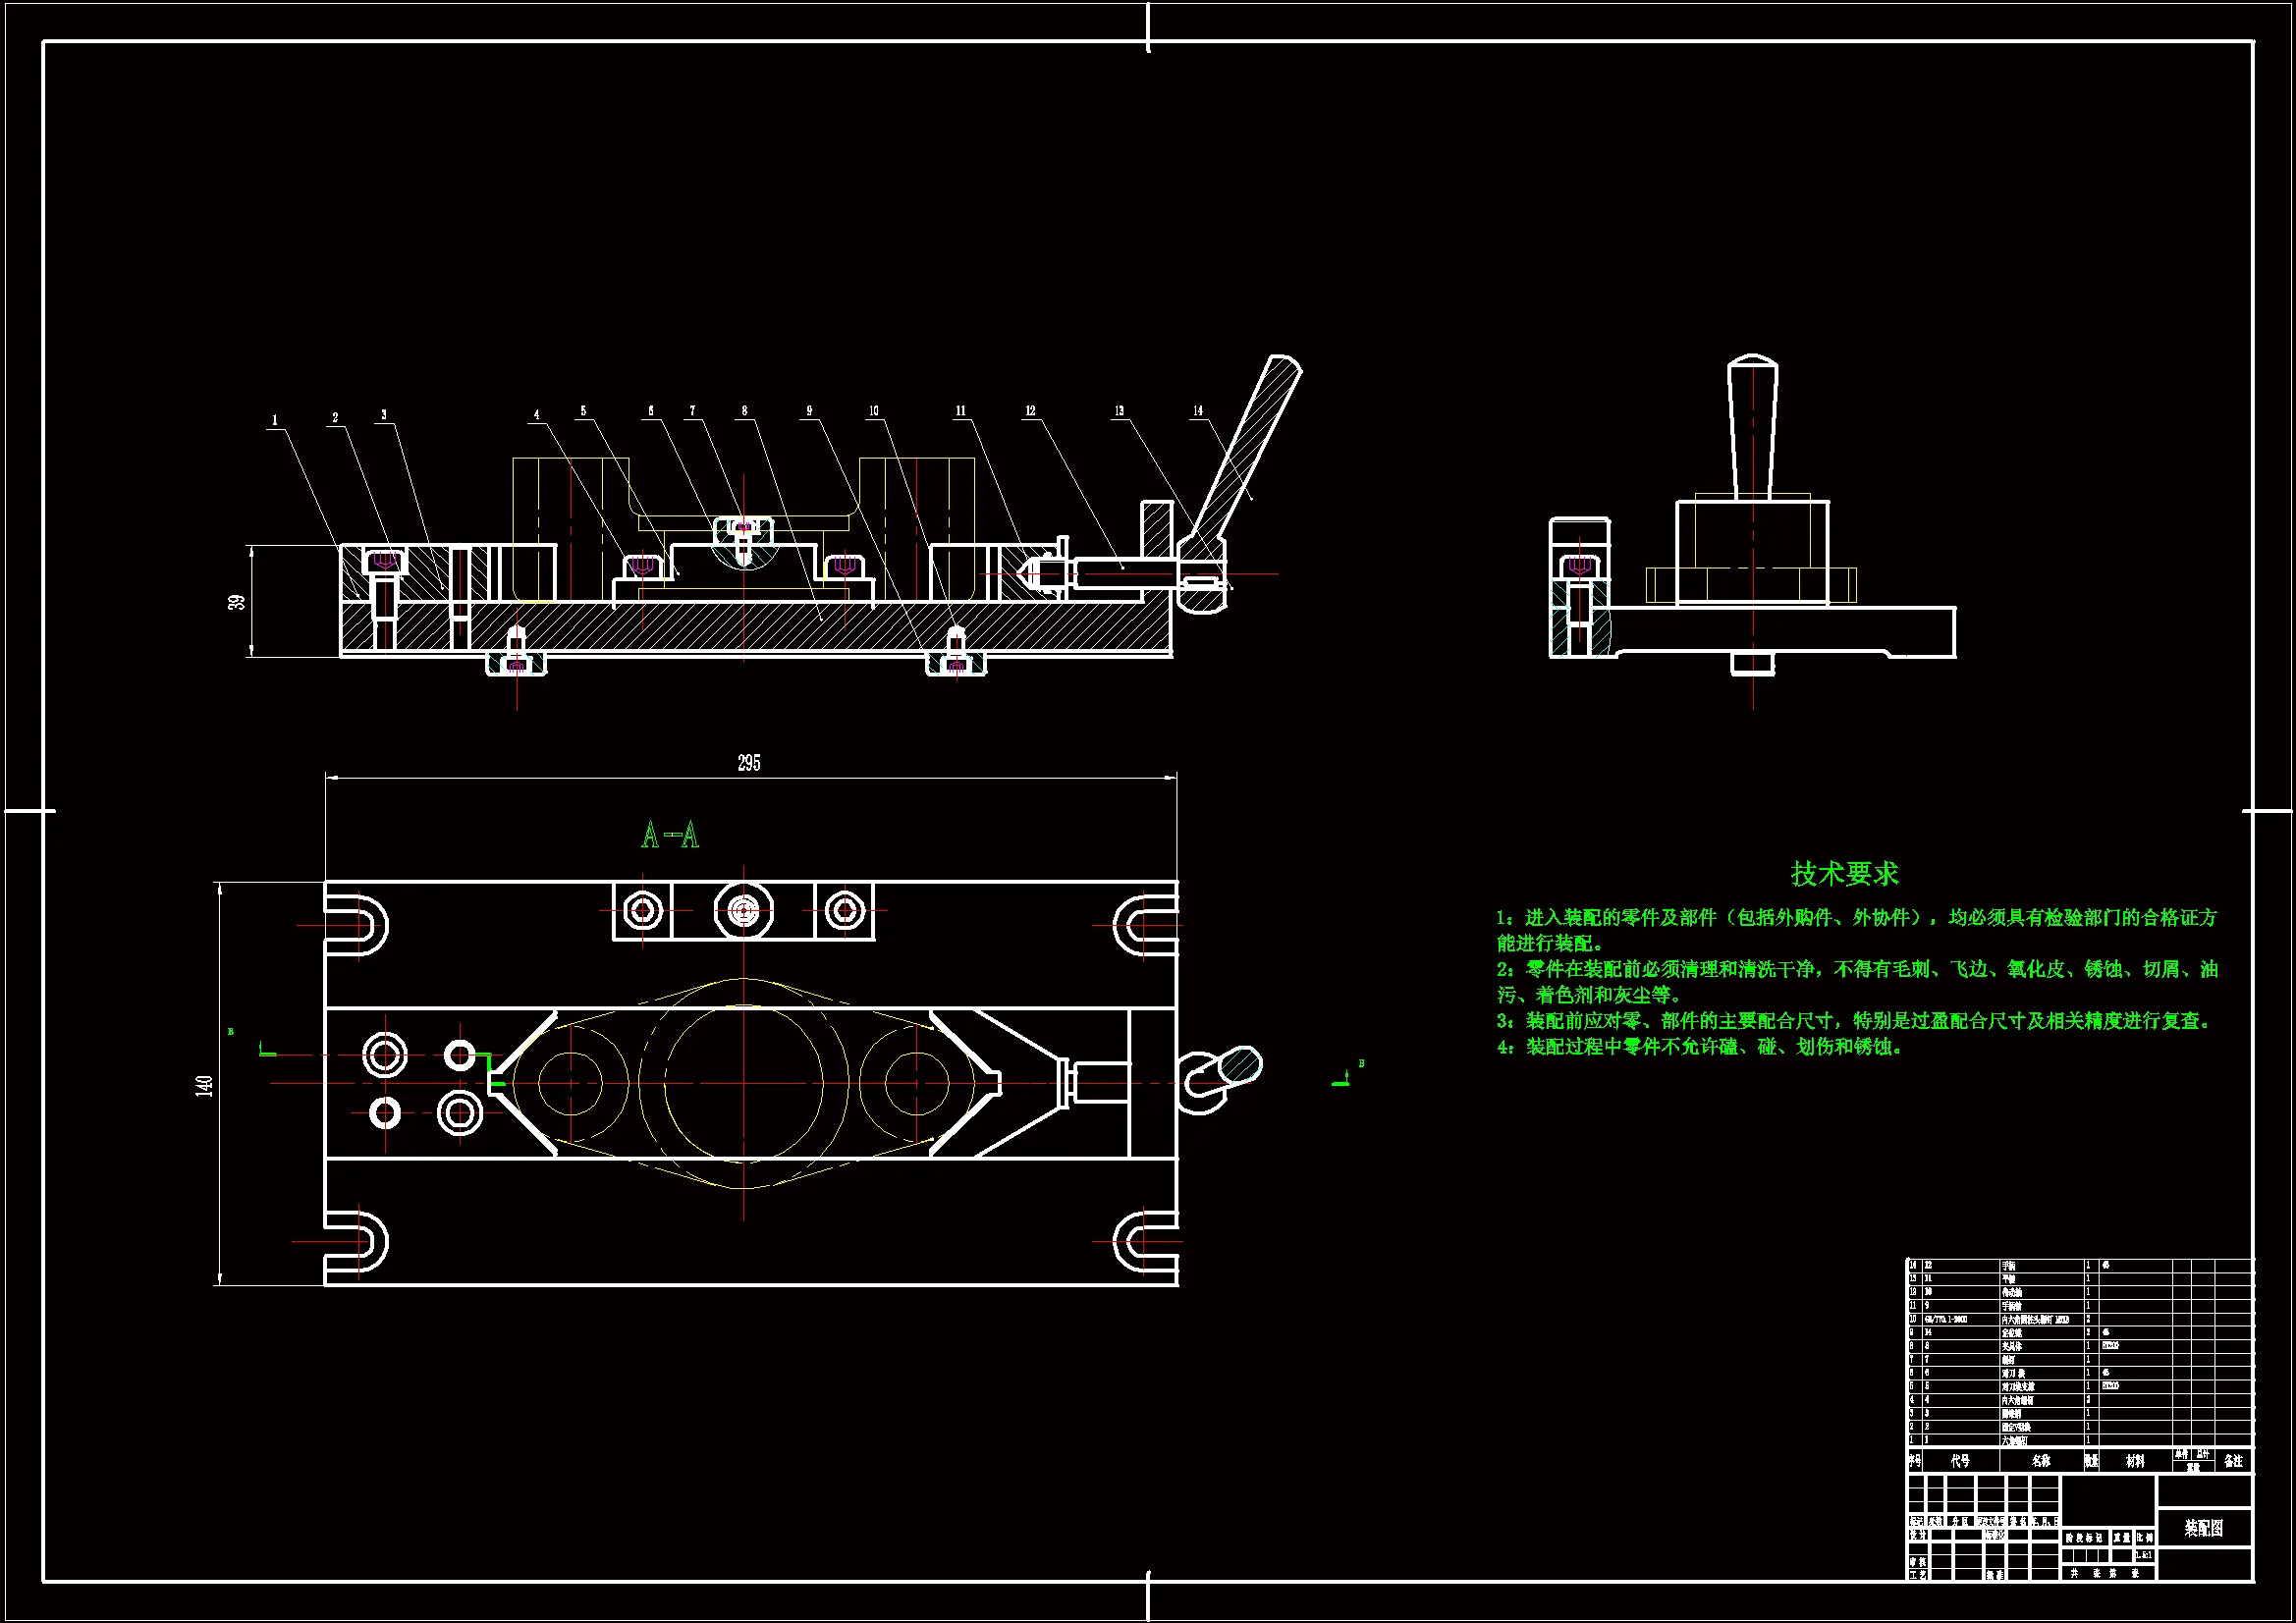Click the 技术要求 heading text
The width and height of the screenshot is (2296, 1623).
(1844, 873)
